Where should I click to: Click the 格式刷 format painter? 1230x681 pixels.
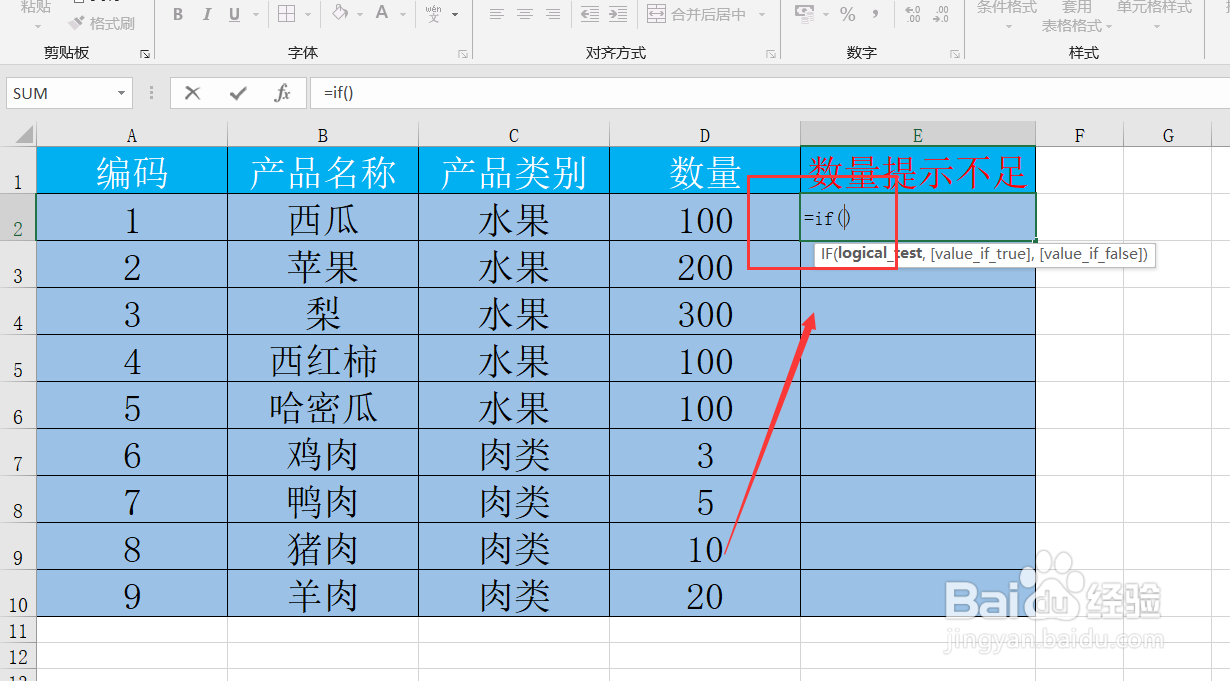102,23
